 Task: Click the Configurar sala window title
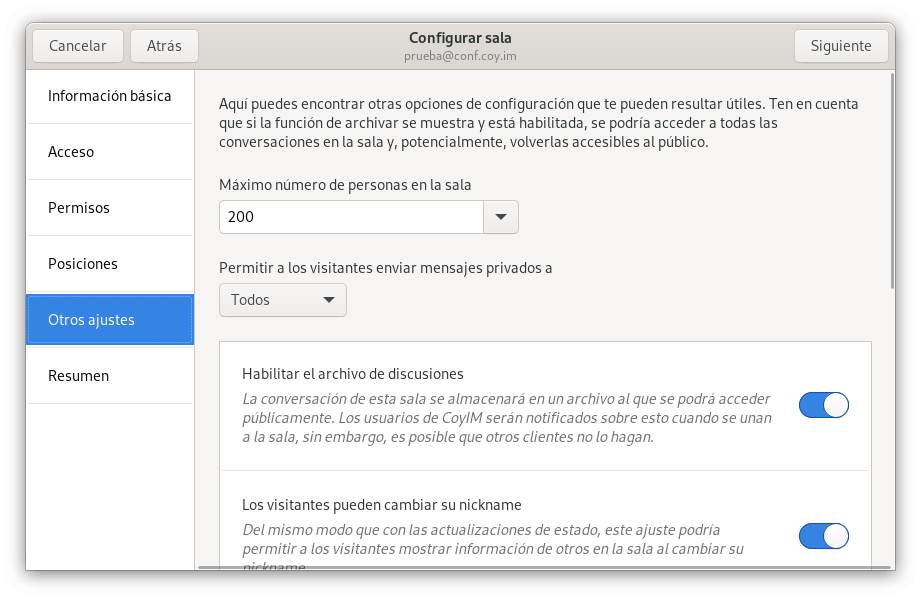tap(460, 38)
